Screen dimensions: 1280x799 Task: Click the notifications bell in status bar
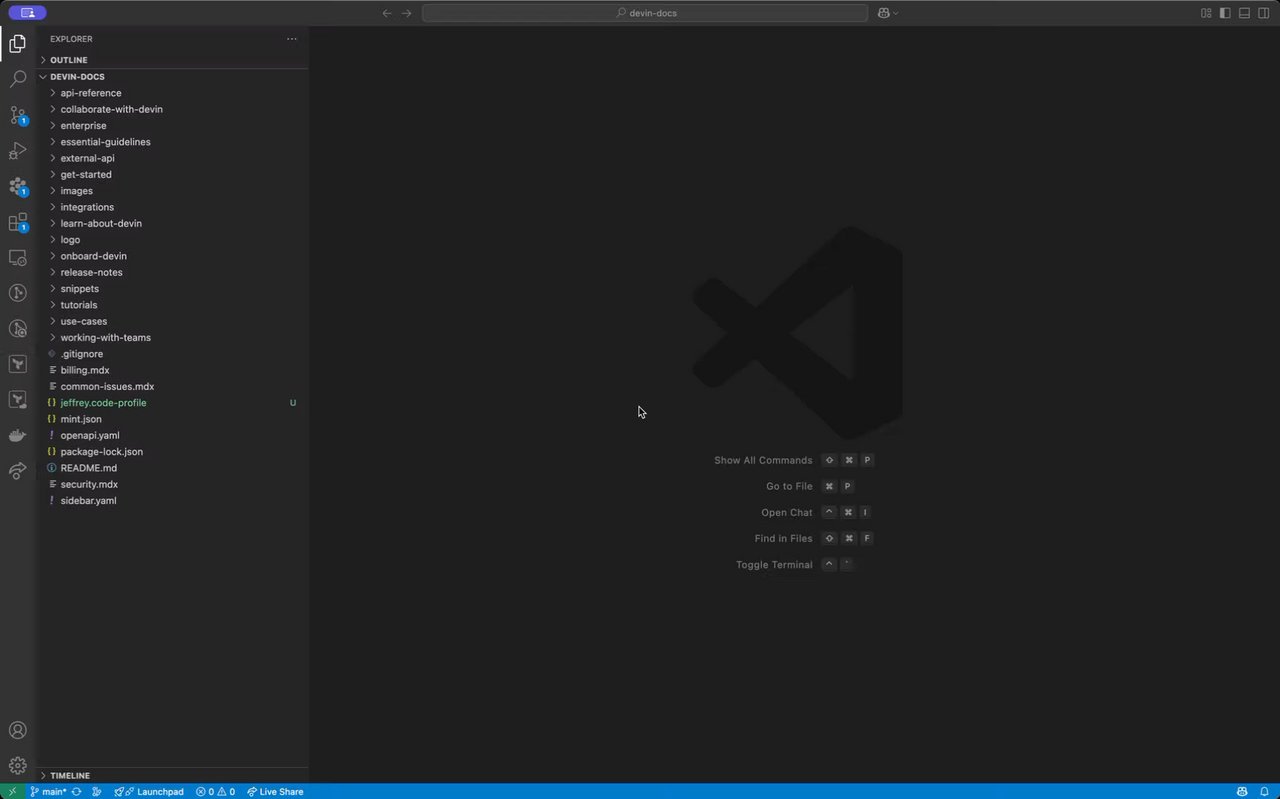(x=1264, y=791)
